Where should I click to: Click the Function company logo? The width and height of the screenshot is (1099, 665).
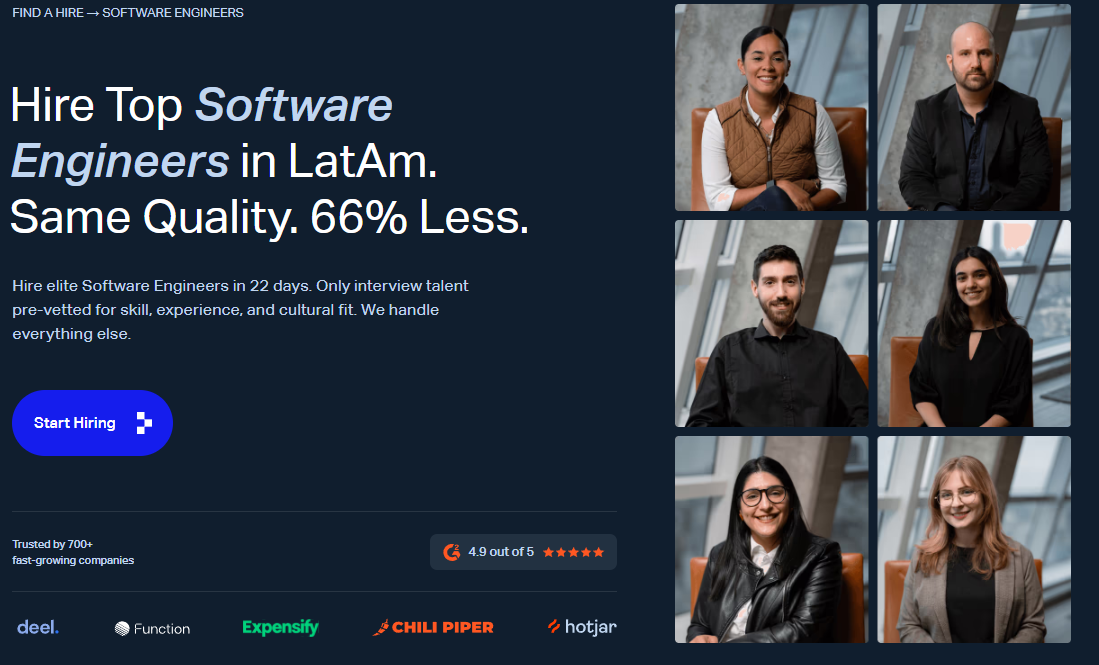pyautogui.click(x=152, y=629)
